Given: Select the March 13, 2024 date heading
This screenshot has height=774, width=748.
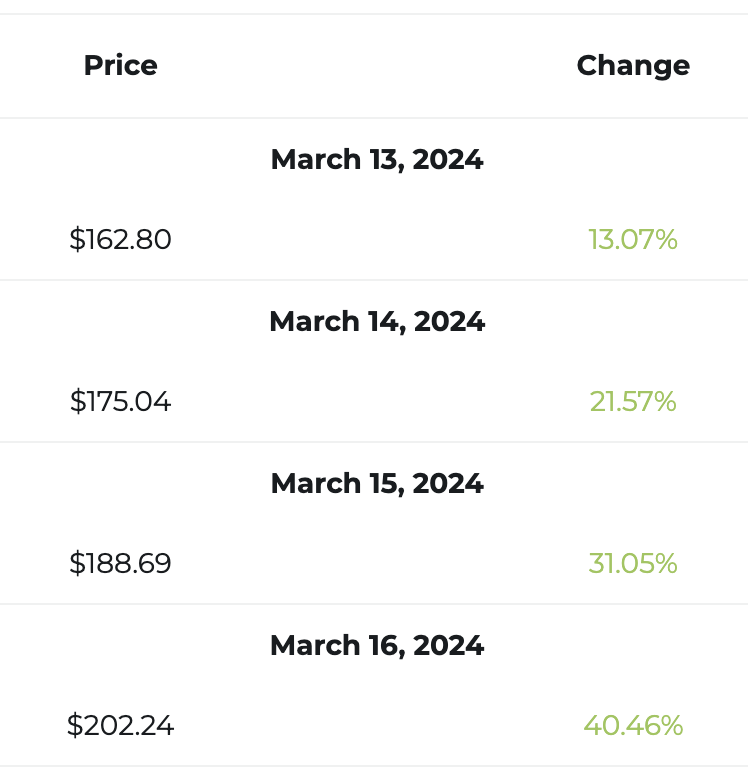Looking at the screenshot, I should (x=377, y=160).
